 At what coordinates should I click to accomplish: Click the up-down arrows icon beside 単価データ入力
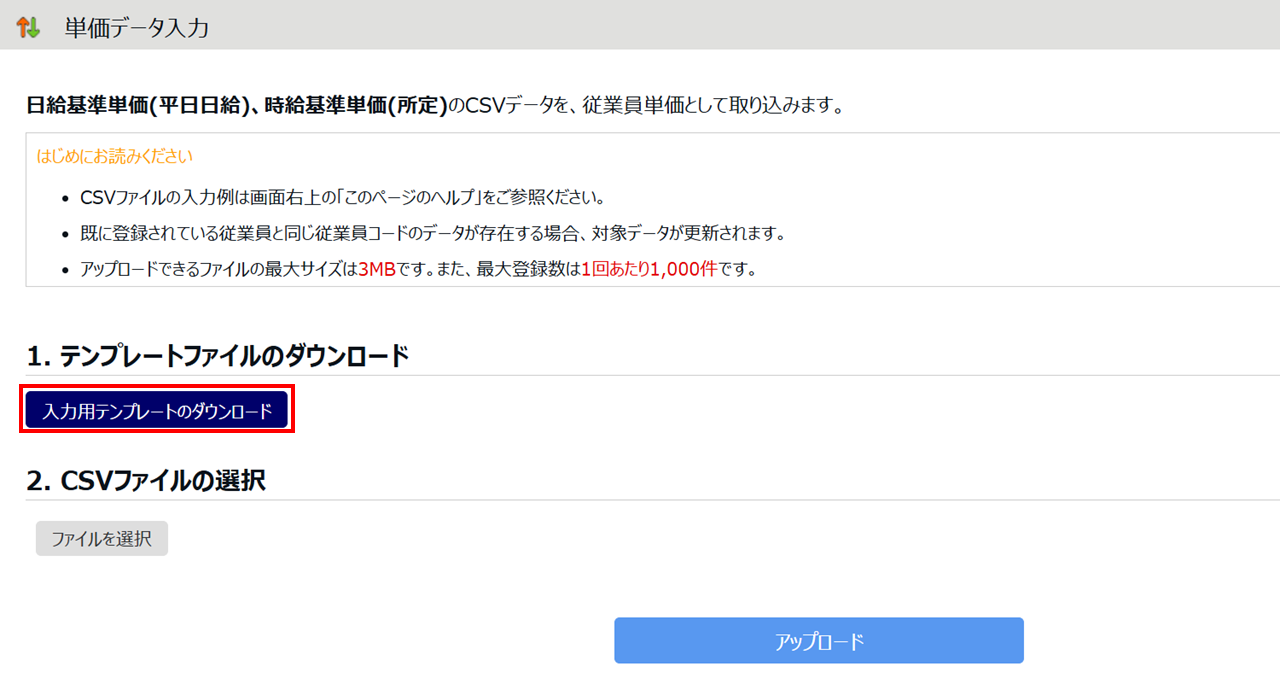click(x=28, y=27)
